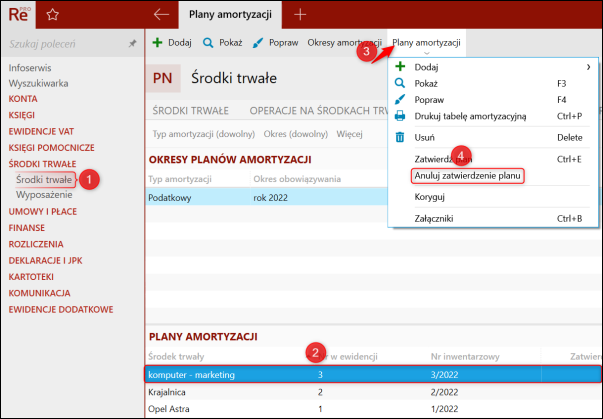Click the rok 2022 cell

(x=271, y=198)
